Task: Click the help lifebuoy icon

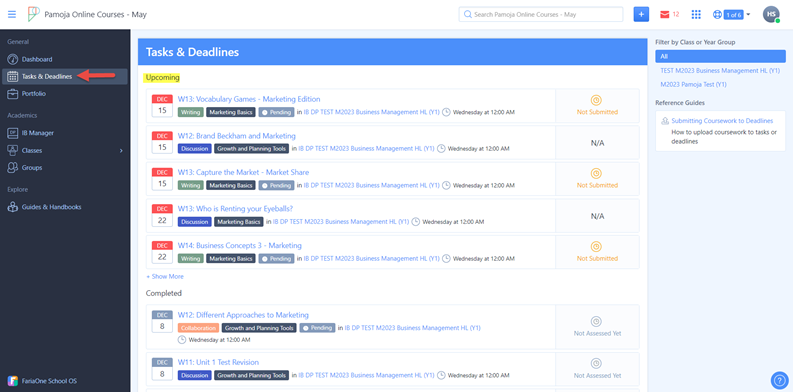Action: 717,15
